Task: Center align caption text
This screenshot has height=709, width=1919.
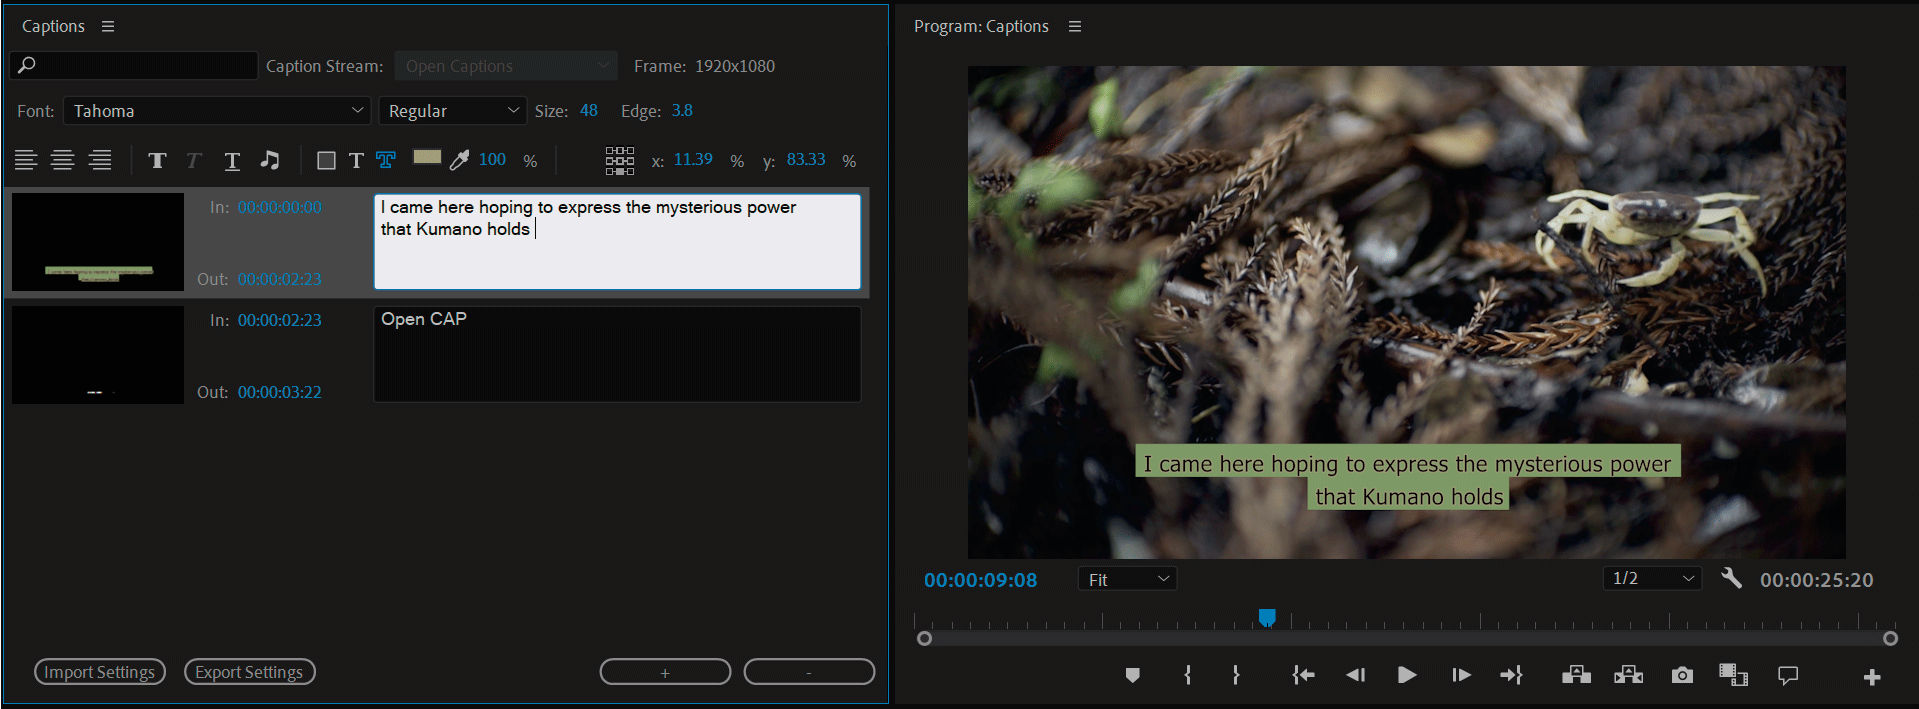Action: pyautogui.click(x=63, y=160)
